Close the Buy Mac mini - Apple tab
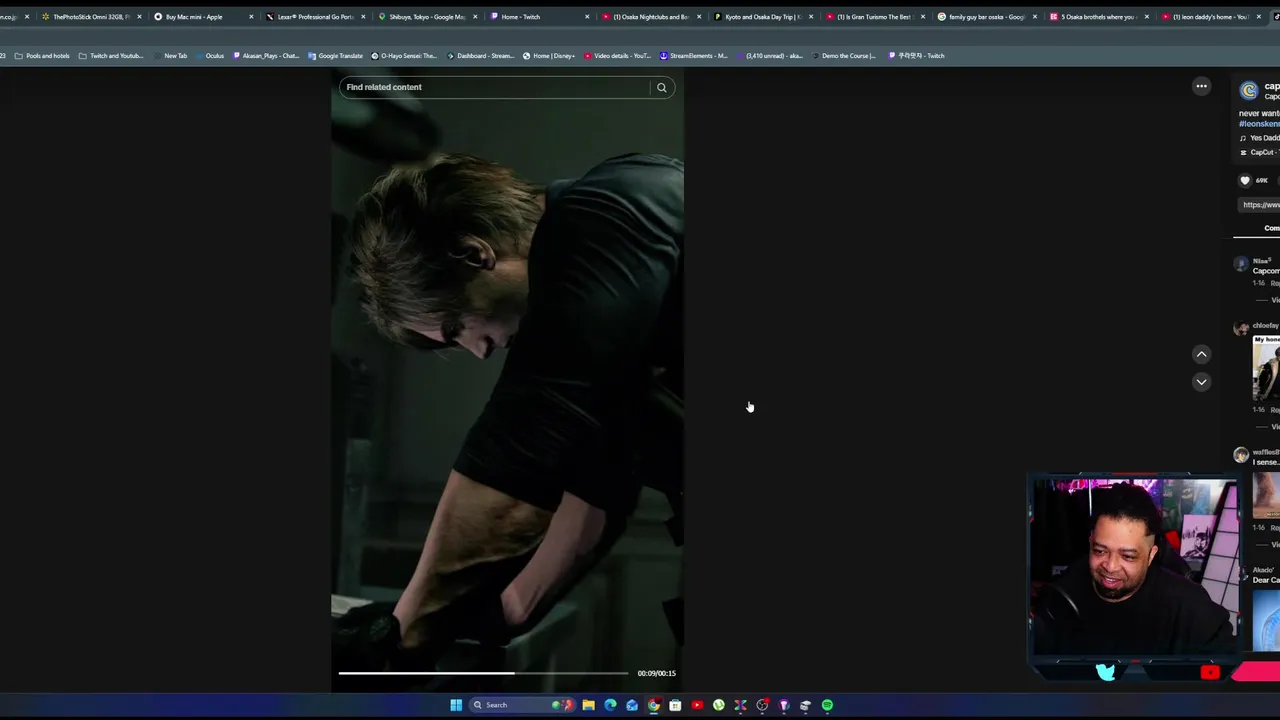1280x720 pixels. point(251,17)
